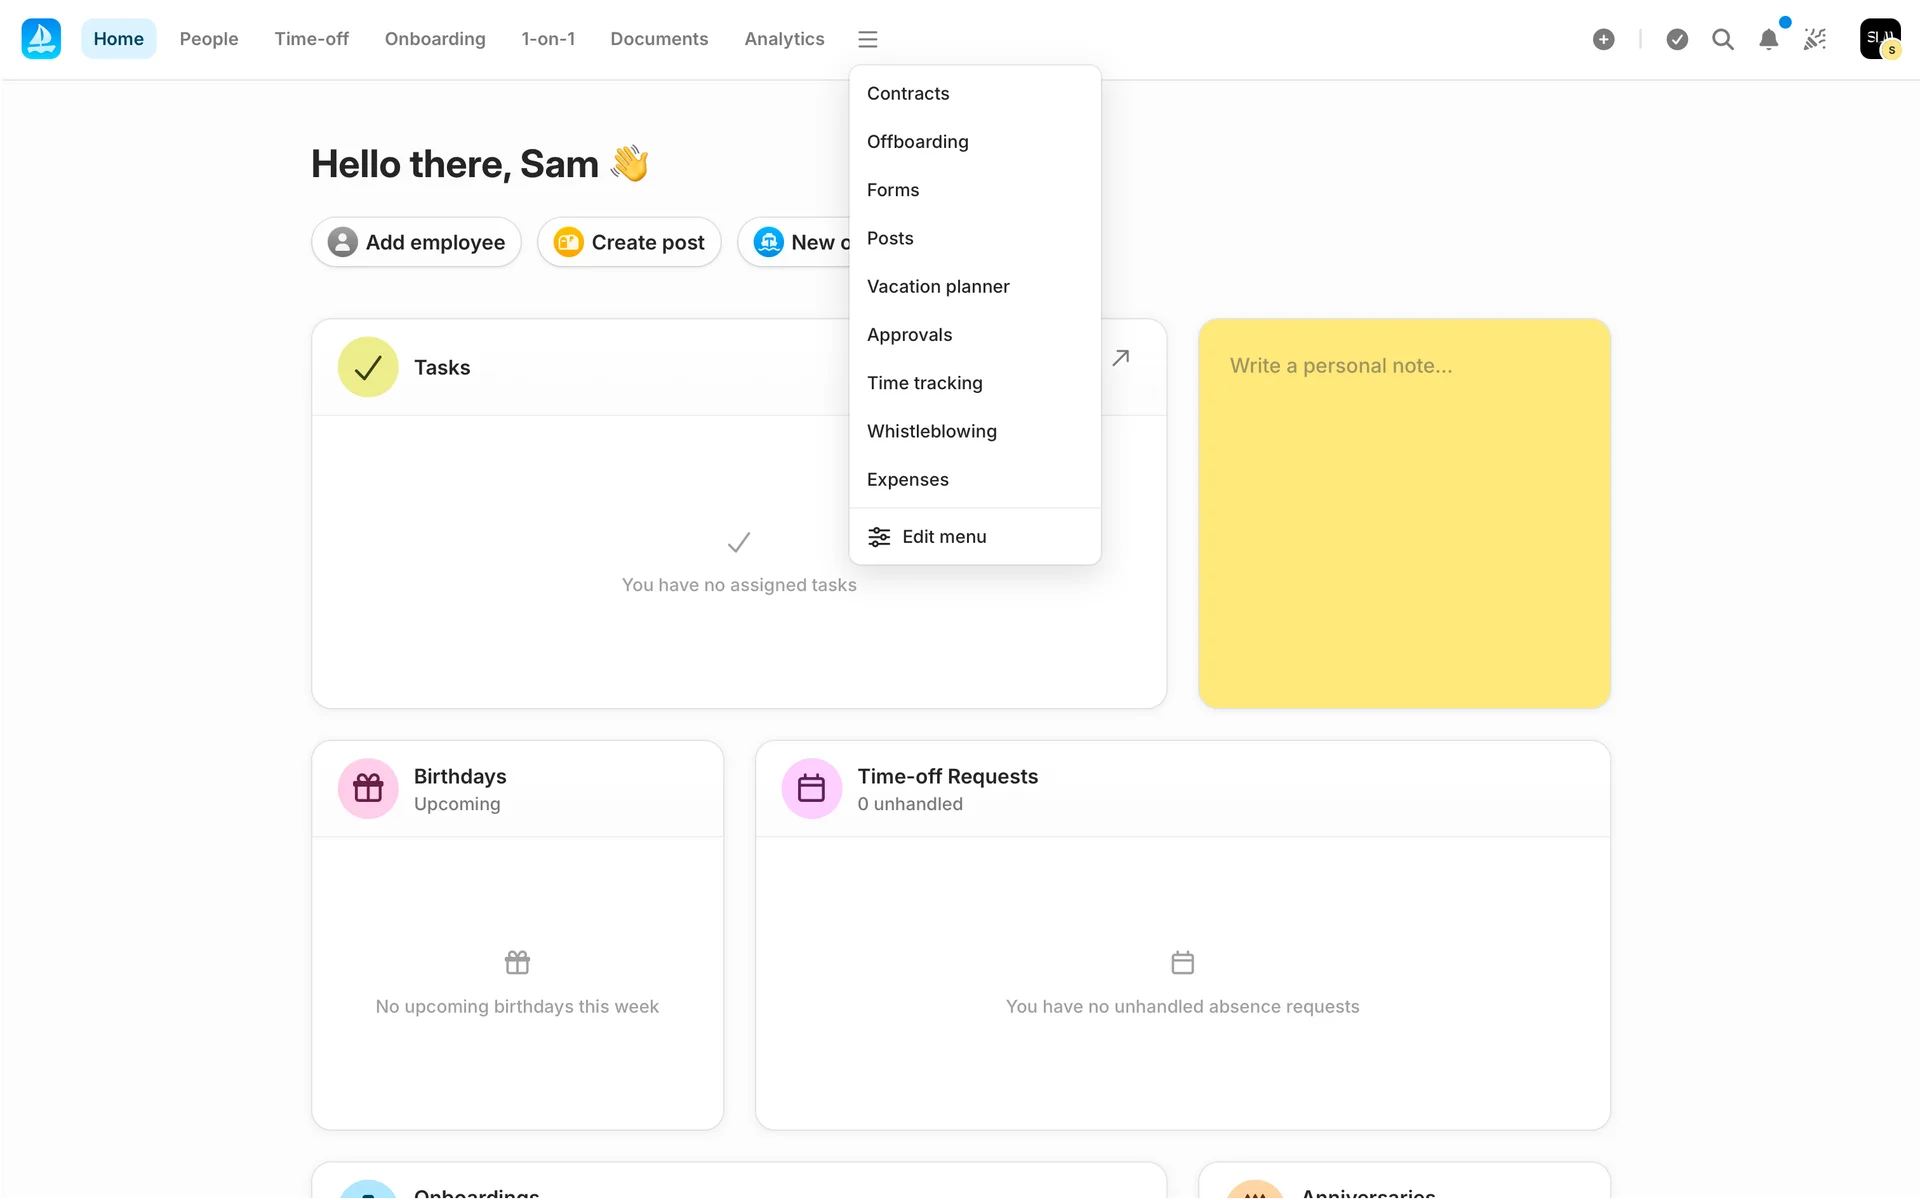Viewport: 1920px width, 1200px height.
Task: Open Tasks card expand arrow
Action: [x=1120, y=358]
